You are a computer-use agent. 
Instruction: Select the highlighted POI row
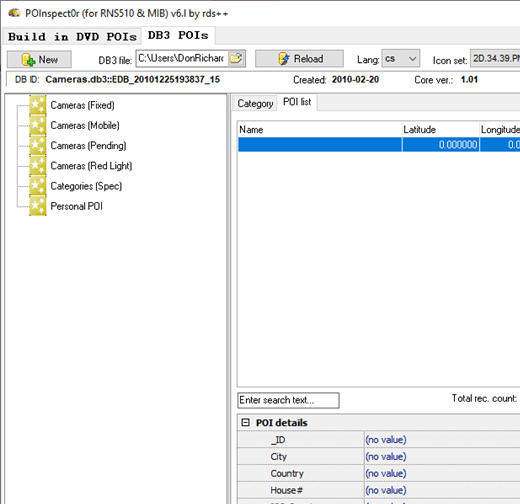point(379,145)
